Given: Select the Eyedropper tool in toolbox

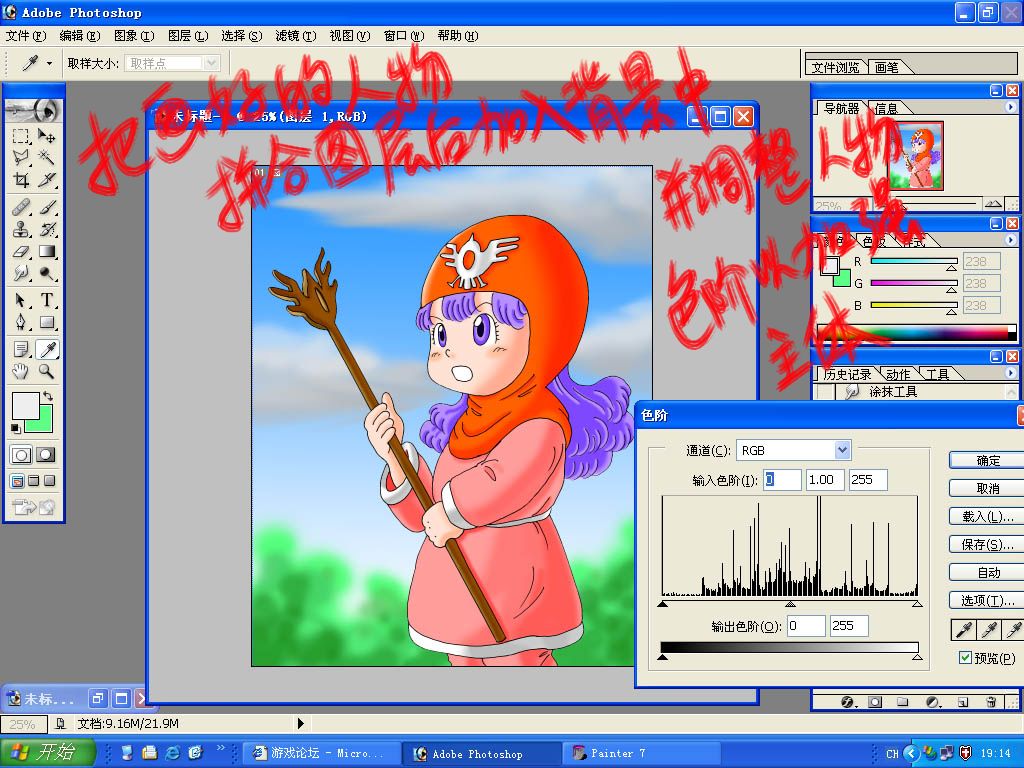Looking at the screenshot, I should tap(46, 349).
